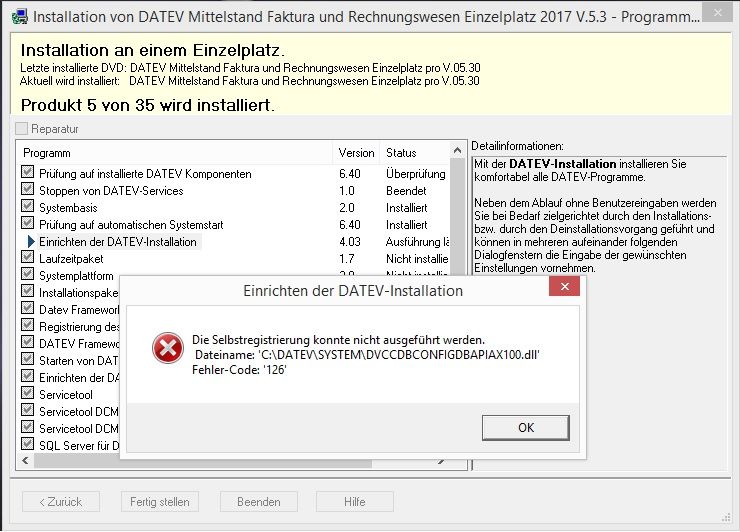Open Hilfe using the bottom button
Image resolution: width=740 pixels, height=532 pixels.
[x=354, y=502]
